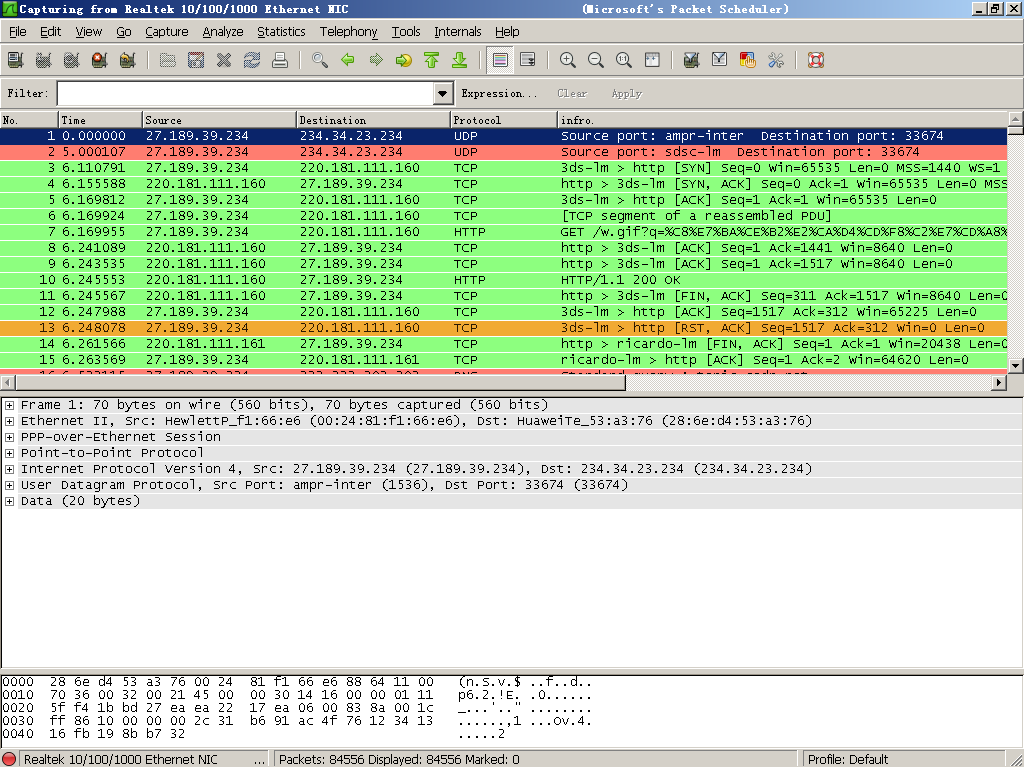Expand the Data (20 bytes) node
The image size is (1024, 768).
point(10,501)
